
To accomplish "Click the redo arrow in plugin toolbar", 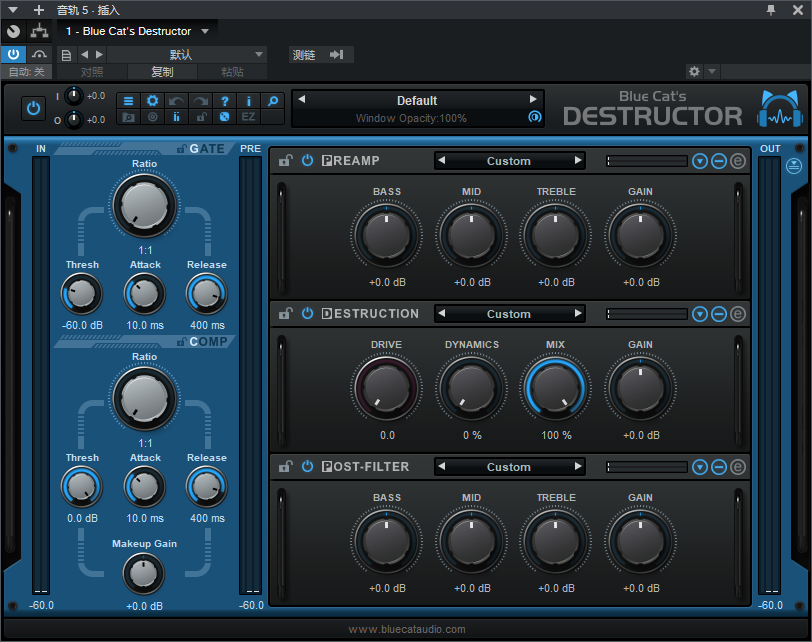I will (x=200, y=101).
